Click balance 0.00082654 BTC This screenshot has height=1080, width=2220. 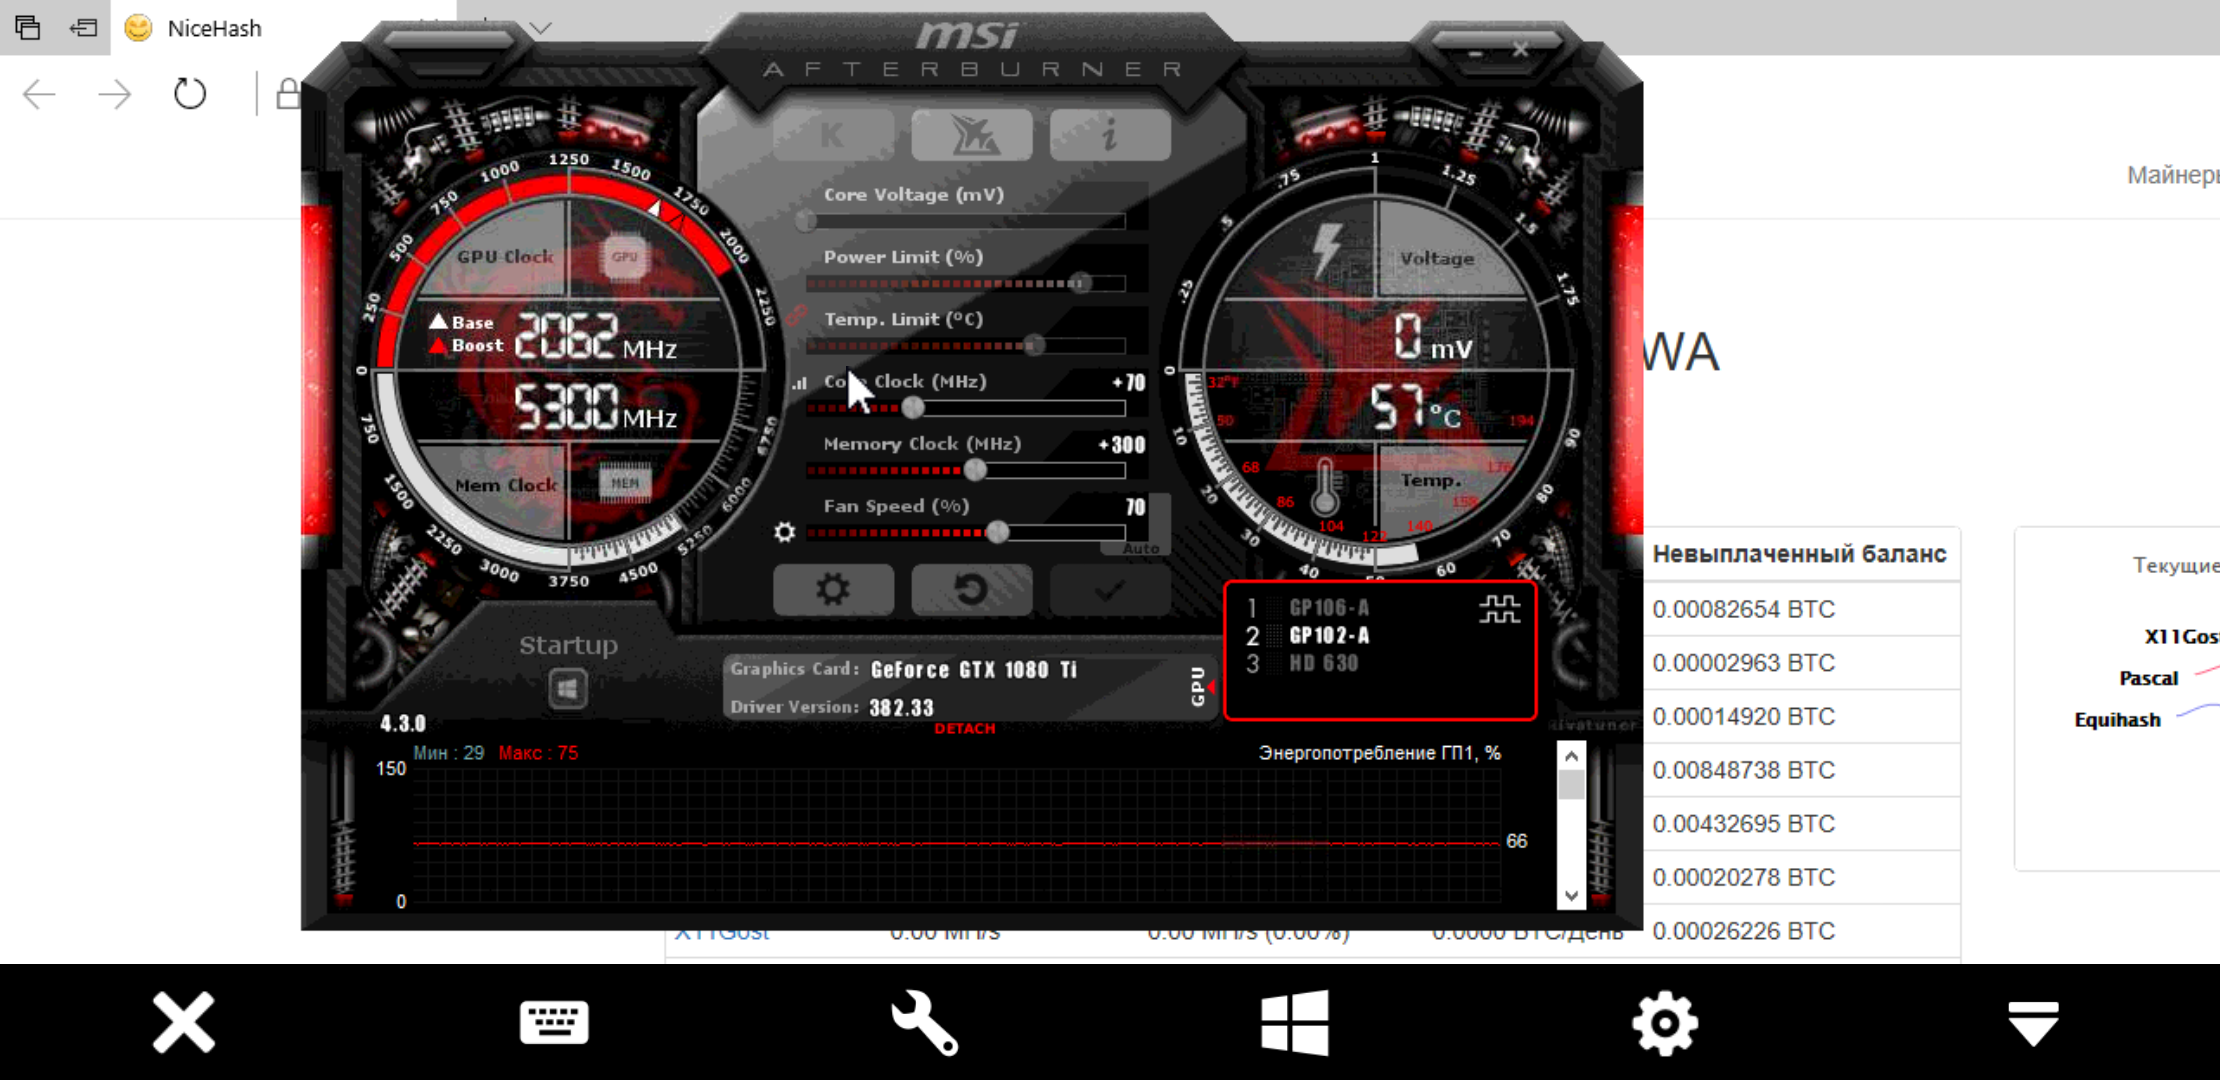point(1743,609)
